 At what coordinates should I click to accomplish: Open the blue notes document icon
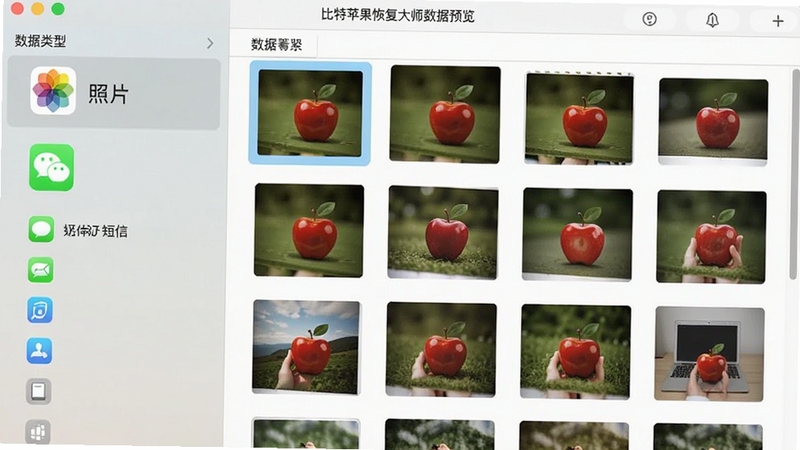tap(40, 310)
